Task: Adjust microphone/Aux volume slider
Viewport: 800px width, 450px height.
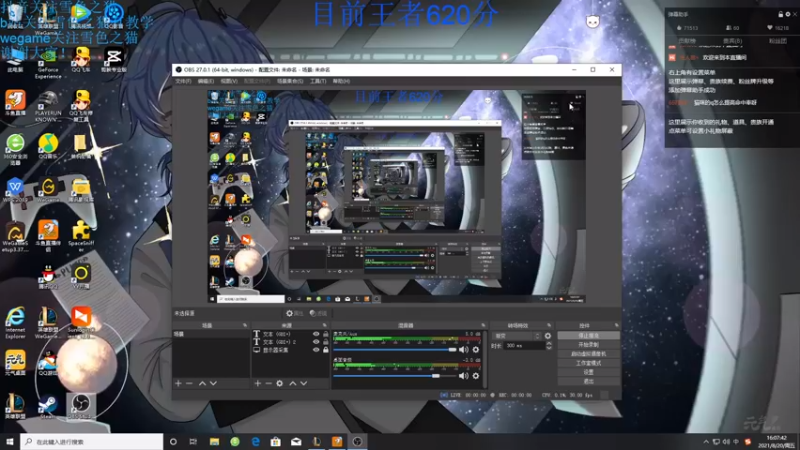Action: 395,350
